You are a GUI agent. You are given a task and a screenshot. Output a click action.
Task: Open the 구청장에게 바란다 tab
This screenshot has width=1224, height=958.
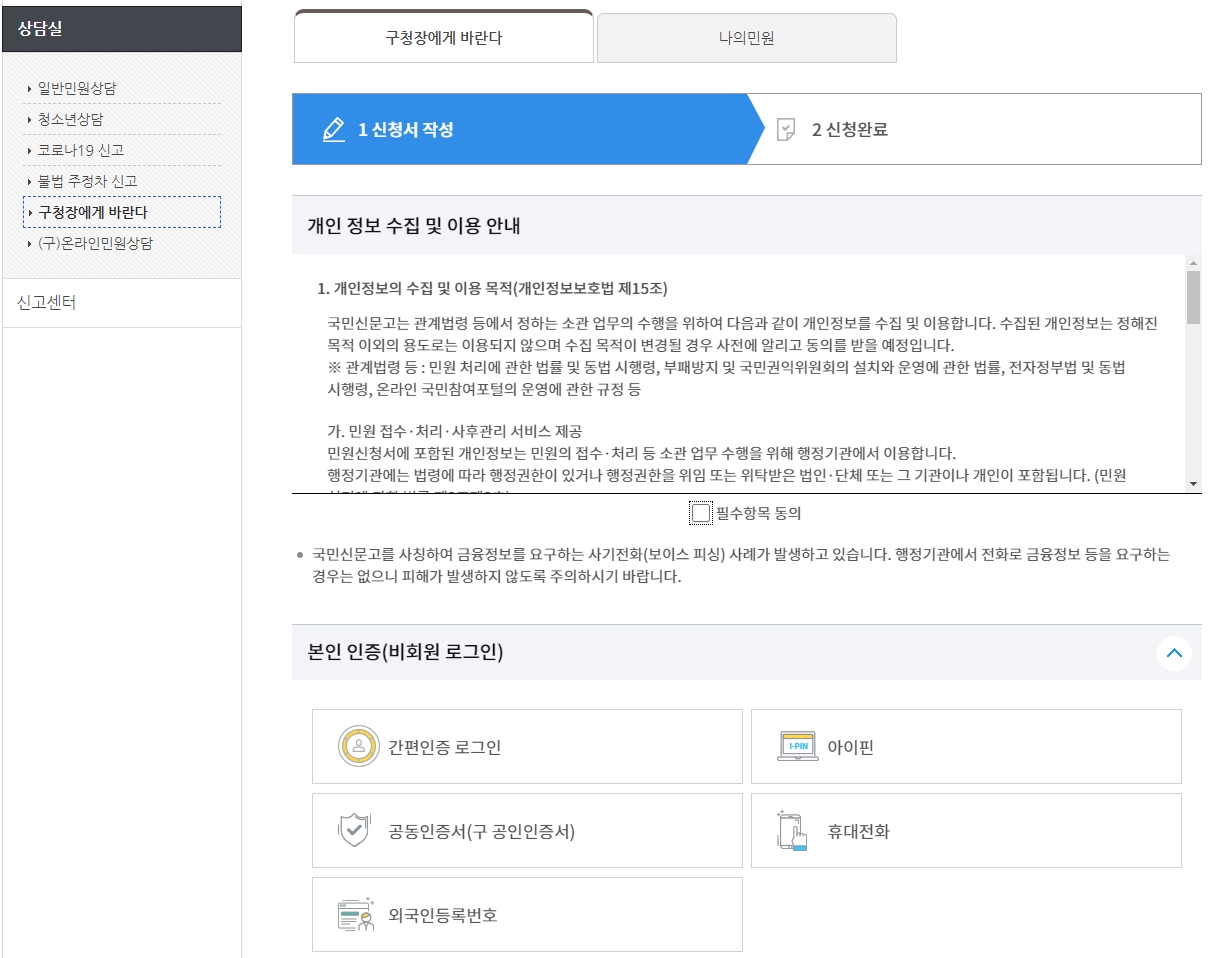coord(443,37)
